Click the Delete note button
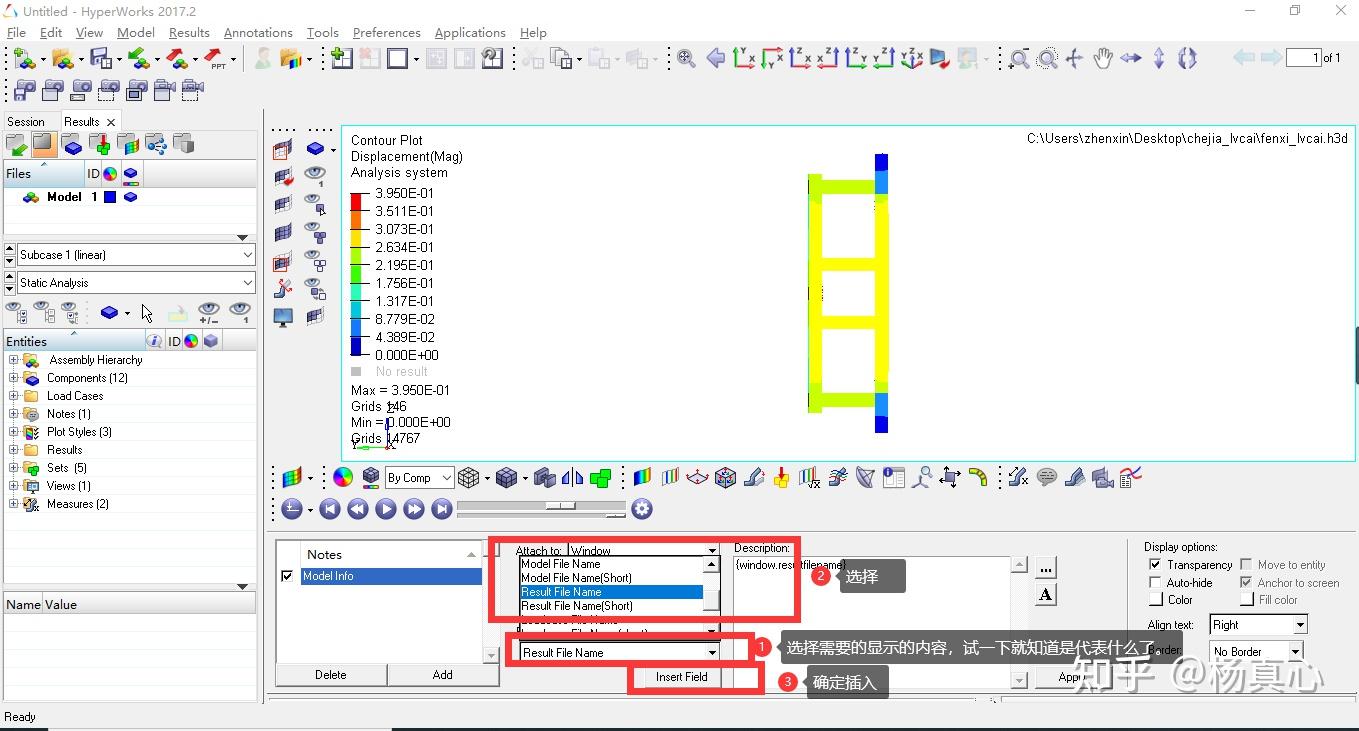 (x=331, y=675)
